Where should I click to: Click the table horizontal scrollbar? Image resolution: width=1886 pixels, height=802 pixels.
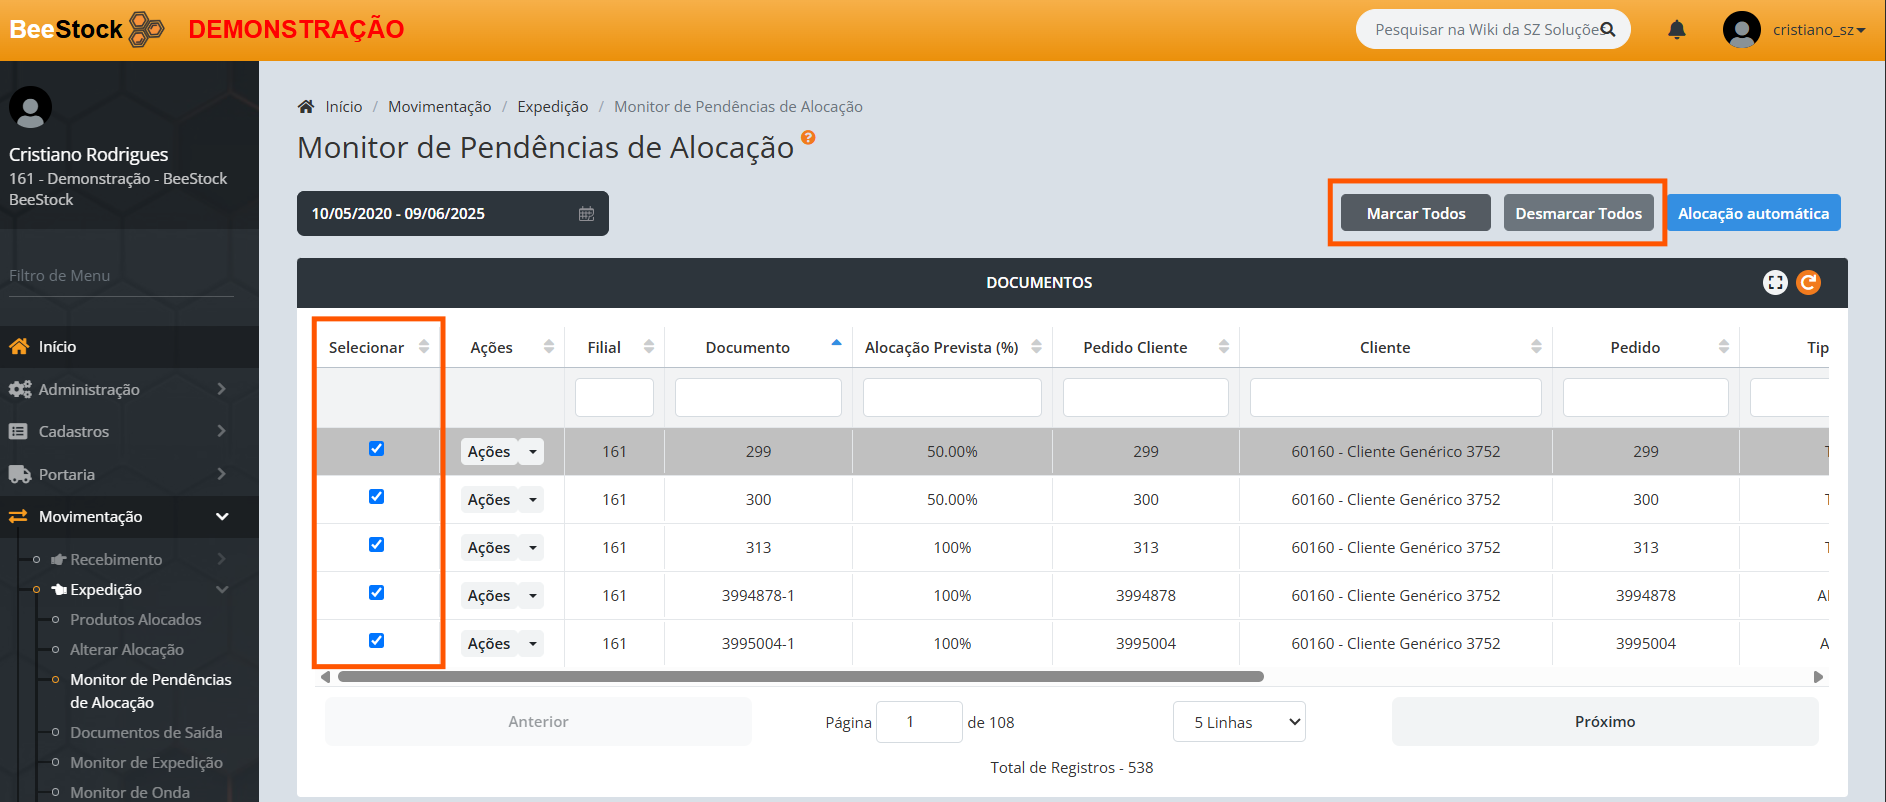pos(800,677)
